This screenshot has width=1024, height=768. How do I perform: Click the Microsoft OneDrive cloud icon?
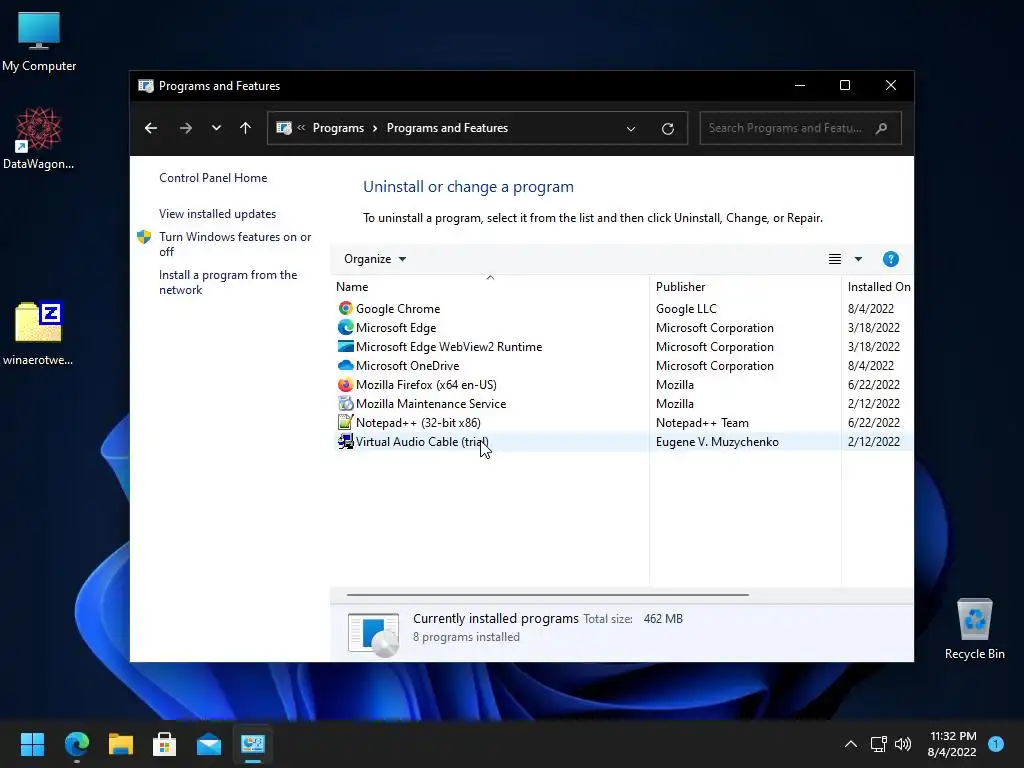click(x=345, y=365)
